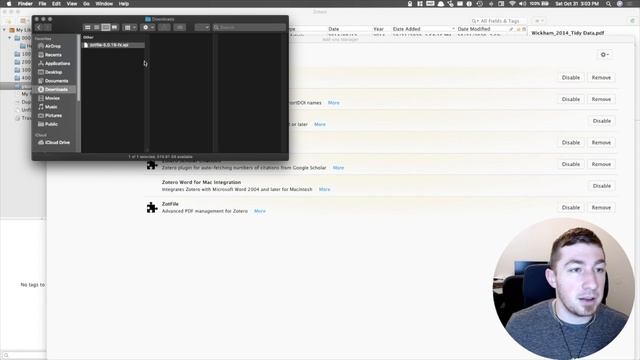Switch Finder to column view
The width and height of the screenshot is (640, 360).
[x=106, y=27]
